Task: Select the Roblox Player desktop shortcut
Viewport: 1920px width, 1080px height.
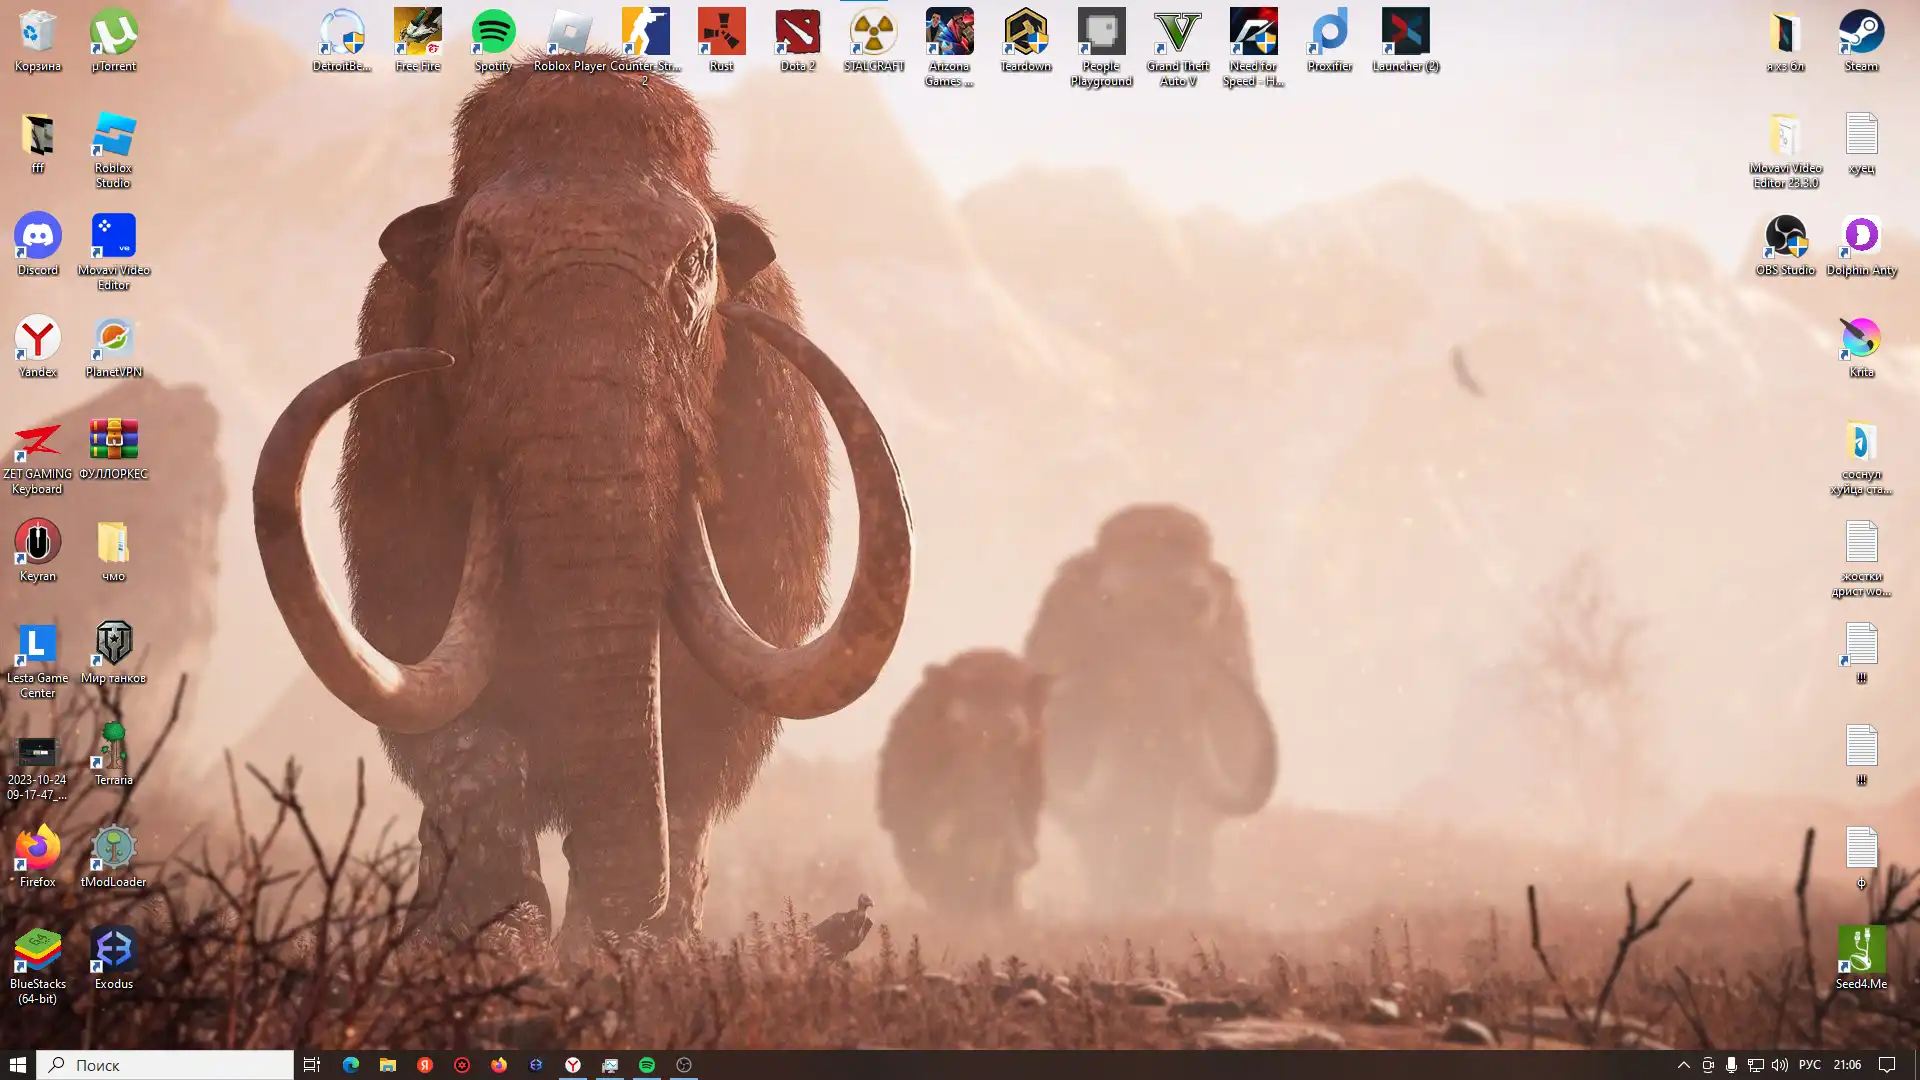Action: tap(569, 41)
